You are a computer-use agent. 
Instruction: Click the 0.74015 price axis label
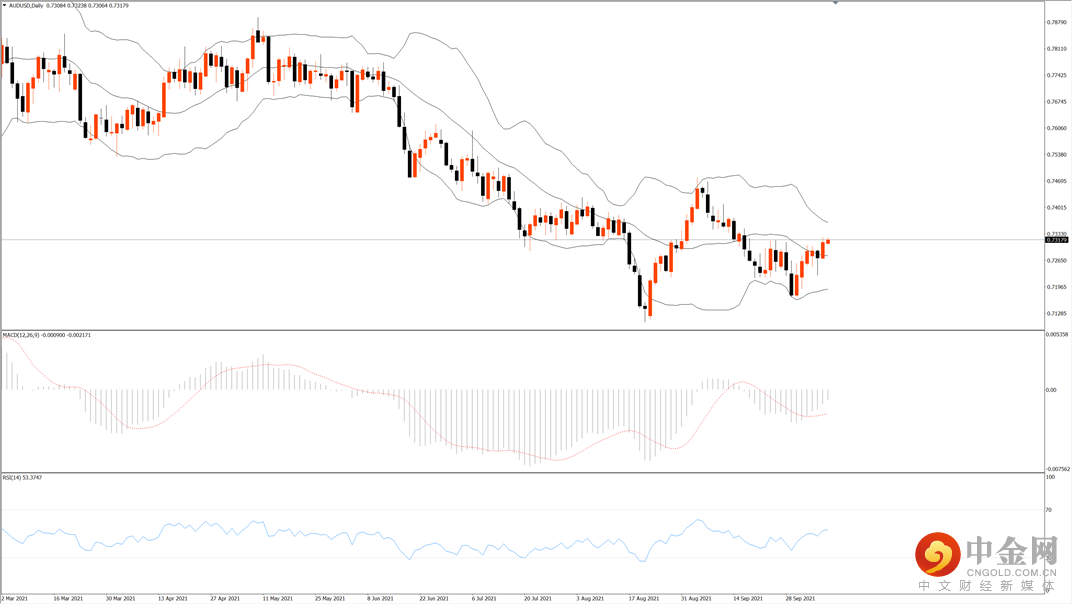1057,208
